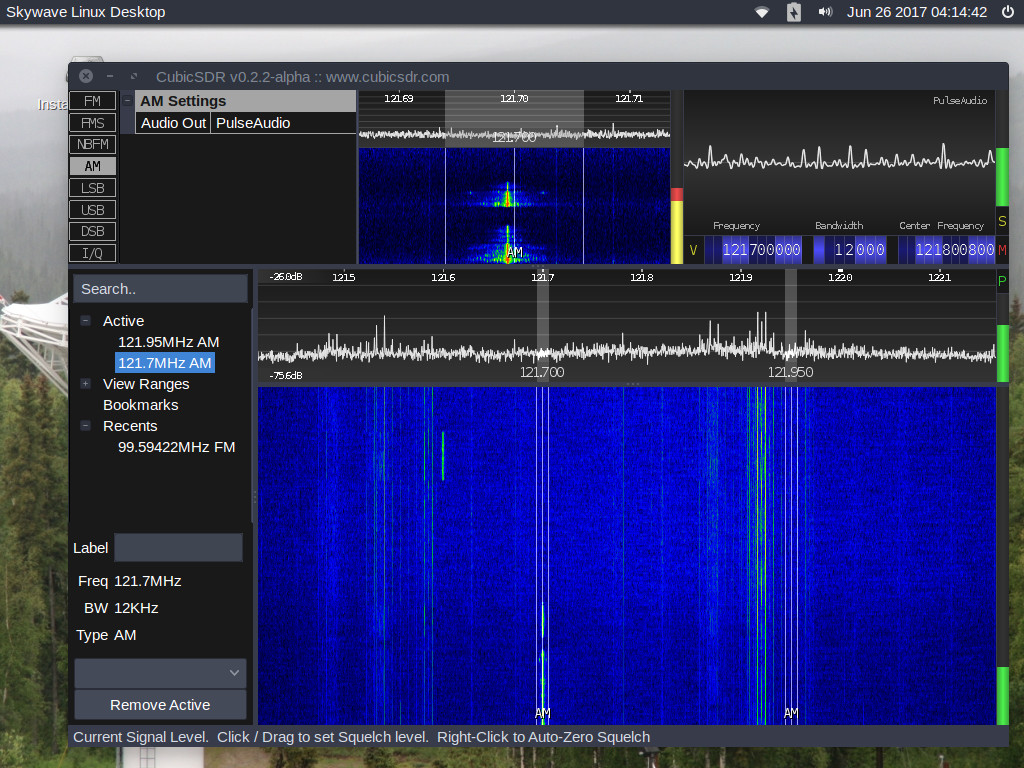Select the I/Q demodulator mode
The image size is (1024, 768).
(92, 253)
